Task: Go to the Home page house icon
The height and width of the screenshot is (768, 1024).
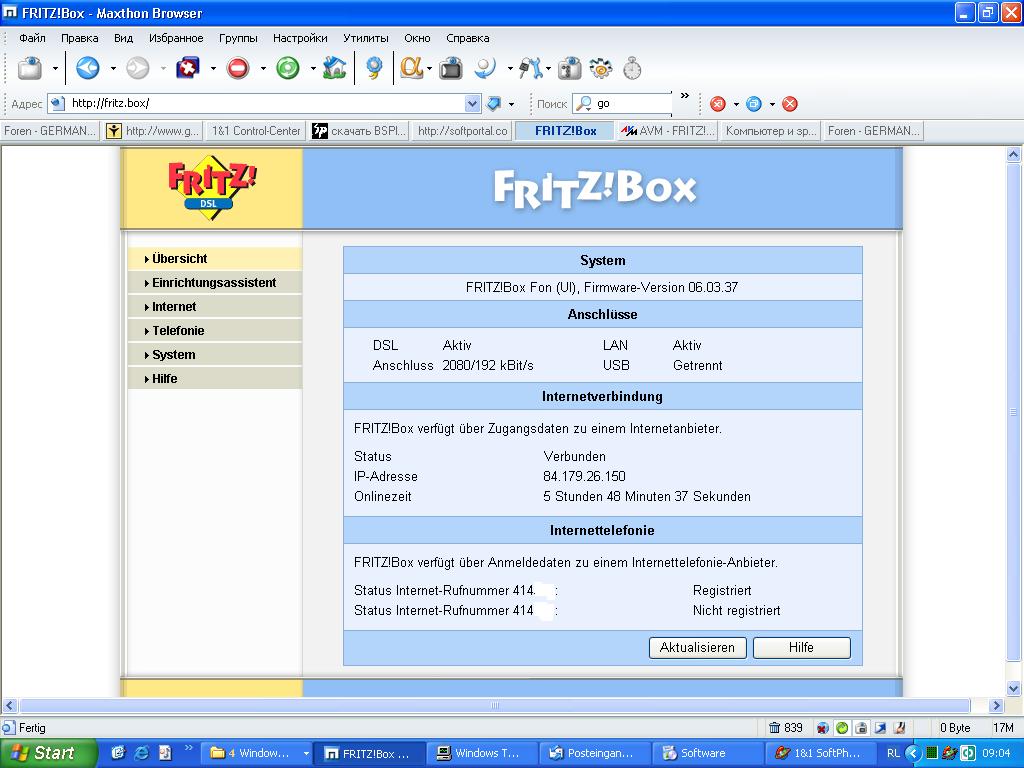Action: click(334, 68)
